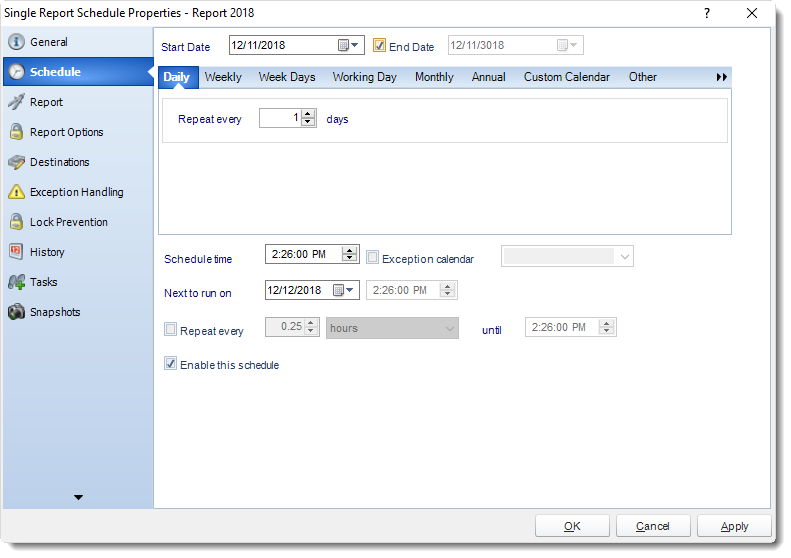The width and height of the screenshot is (791, 558).
Task: Toggle the End Date checkbox
Action: (x=379, y=45)
